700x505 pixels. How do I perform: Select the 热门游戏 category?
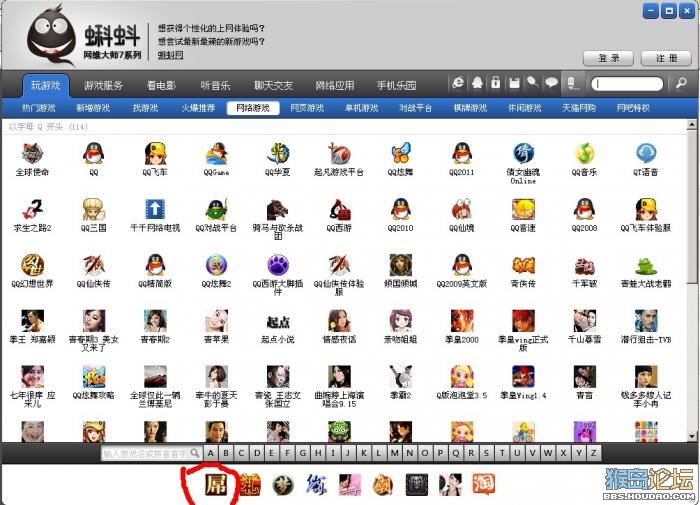38,108
